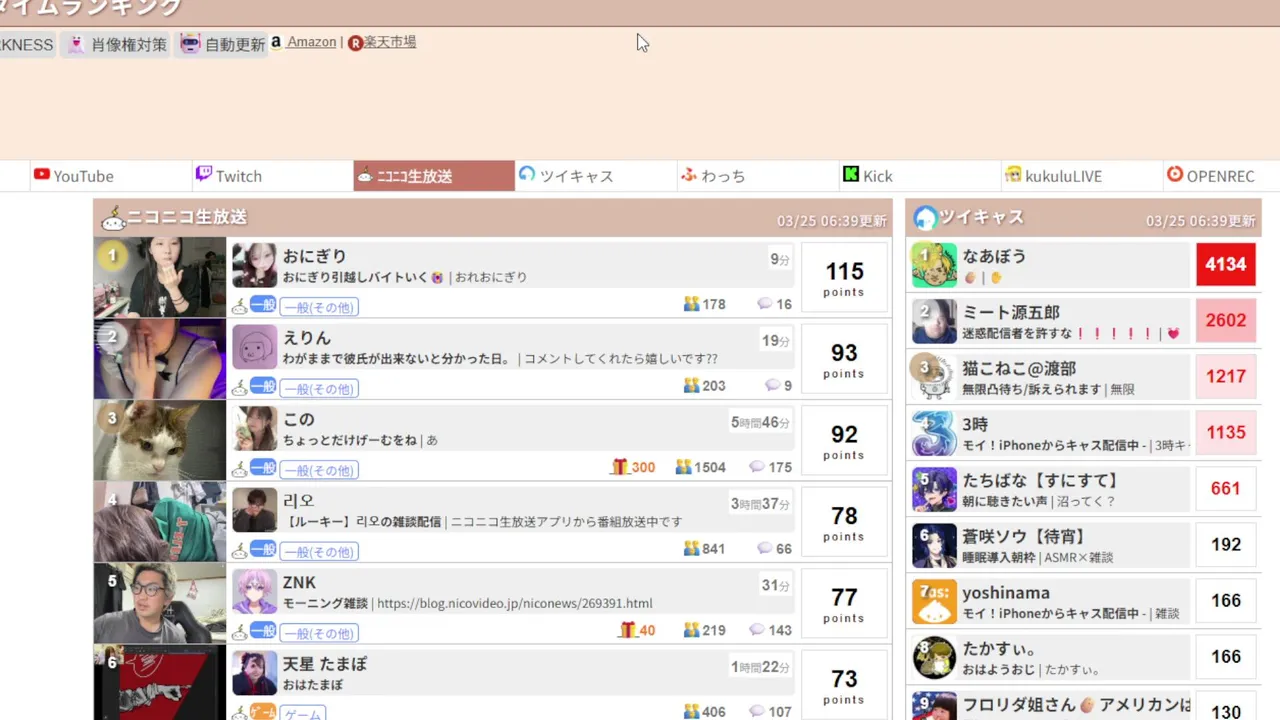The image size is (1280, 720).
Task: Click 一般(その他) tag in えりん row
Action: coord(319,388)
